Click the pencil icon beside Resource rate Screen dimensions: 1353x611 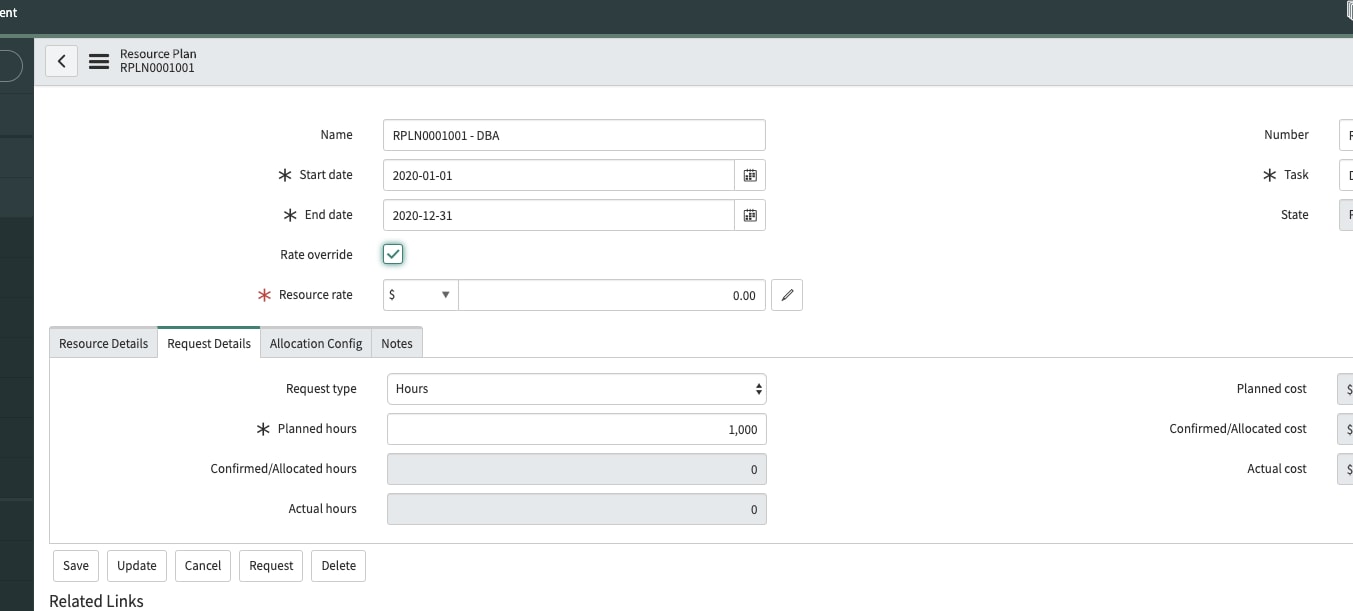(x=786, y=294)
